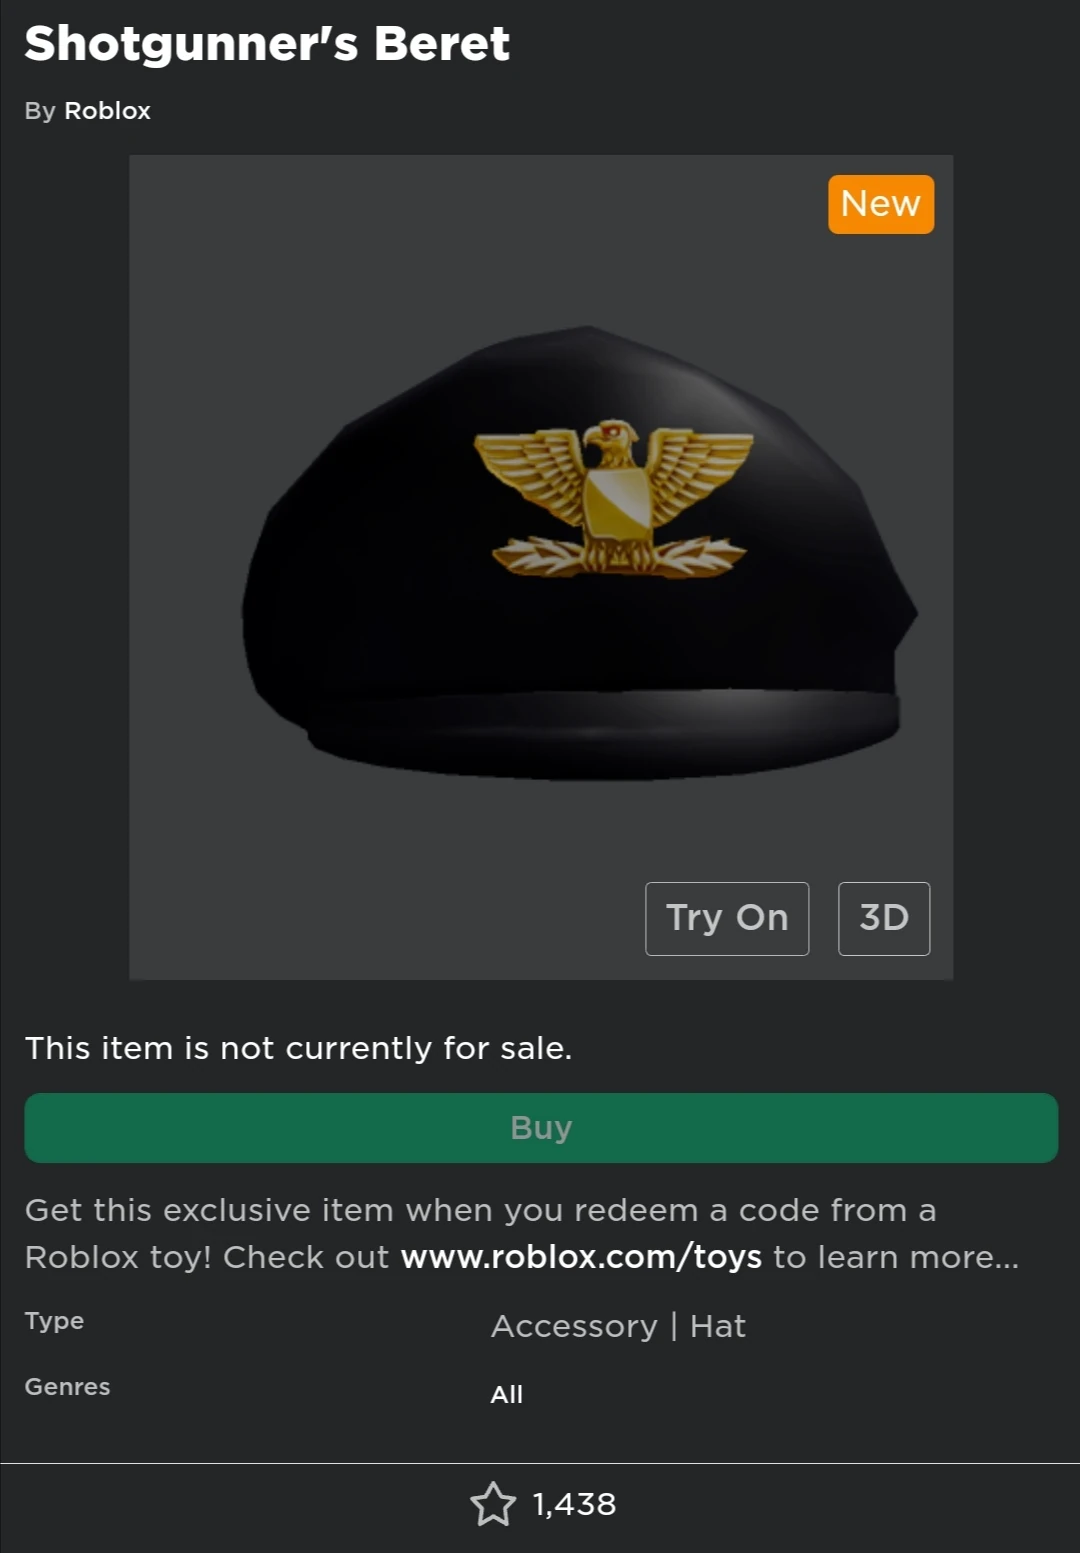Open the Roblox creator profile link
This screenshot has width=1080, height=1553.
pos(107,110)
